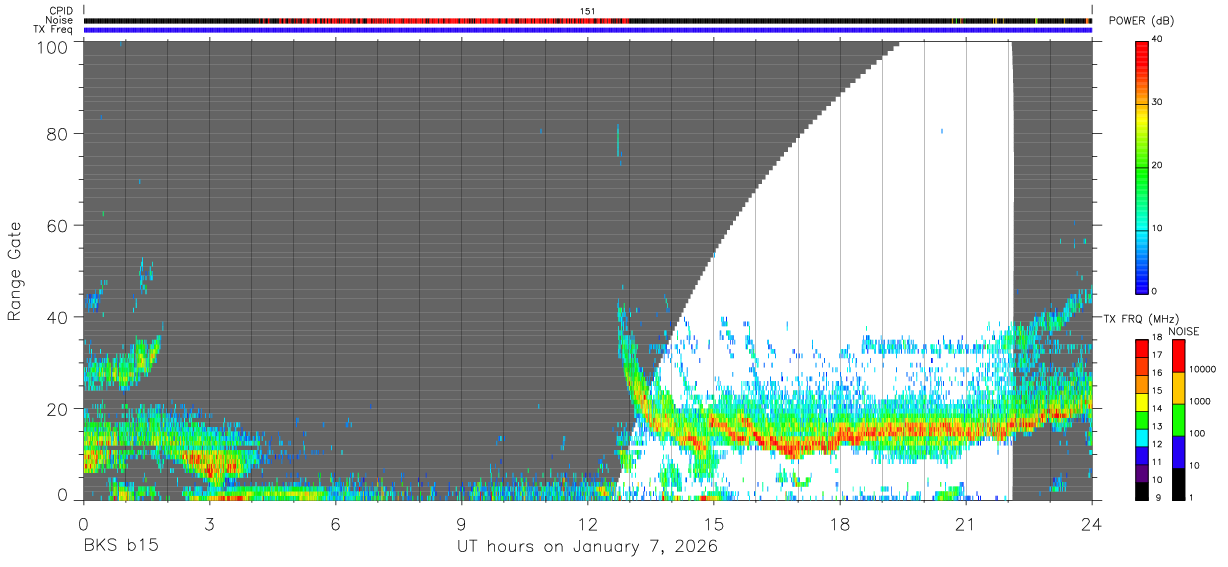Click the 14 label on TX FRQ scale
The height and width of the screenshot is (567, 1228).
pos(1158,408)
